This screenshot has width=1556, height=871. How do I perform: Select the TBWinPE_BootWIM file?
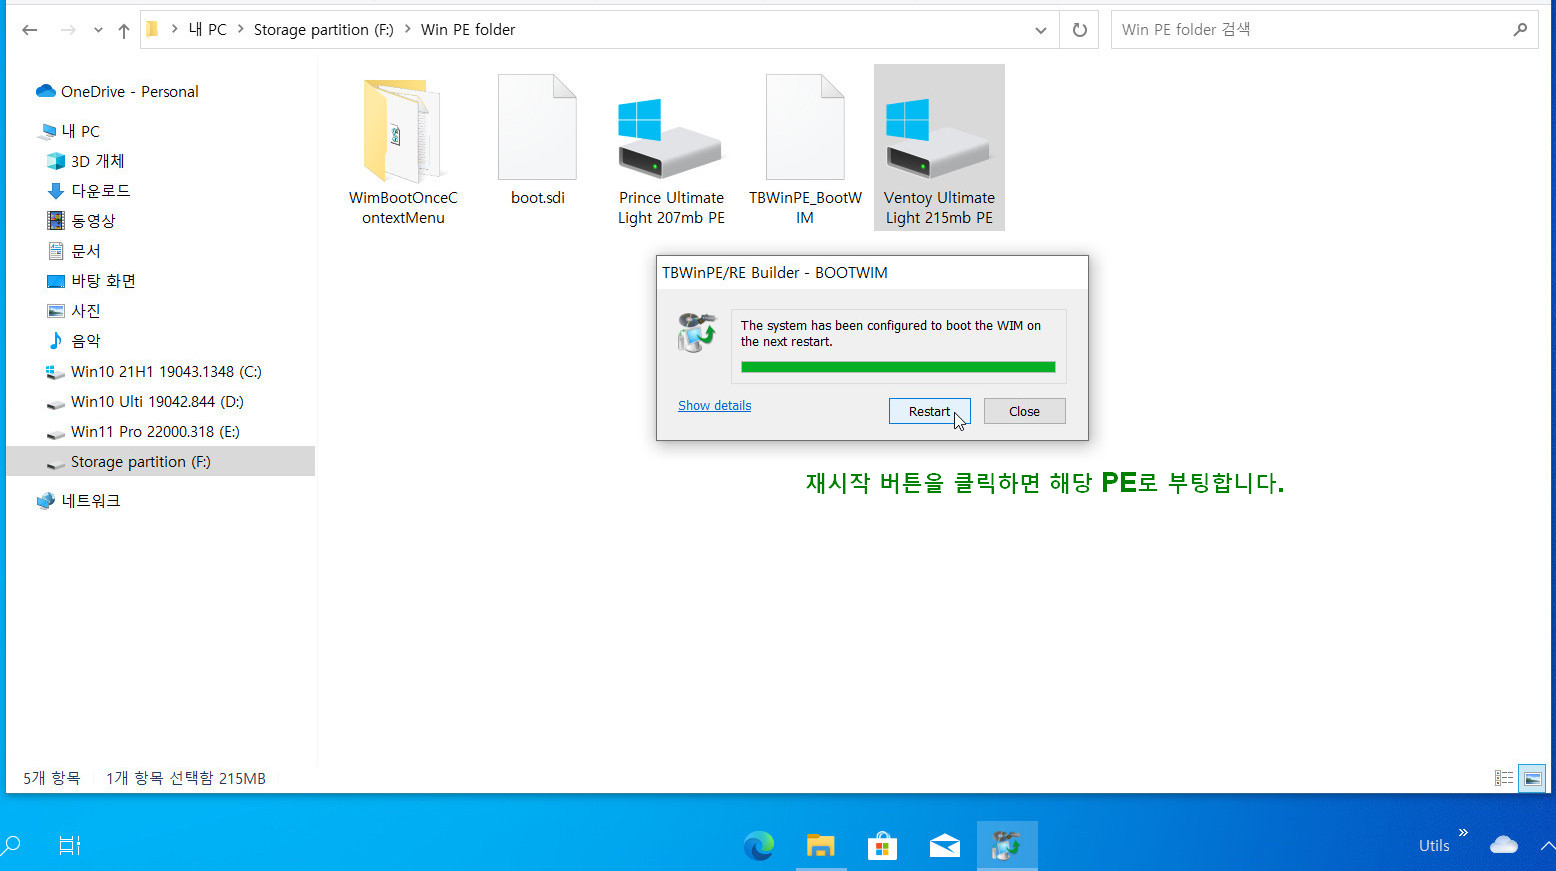coord(805,151)
